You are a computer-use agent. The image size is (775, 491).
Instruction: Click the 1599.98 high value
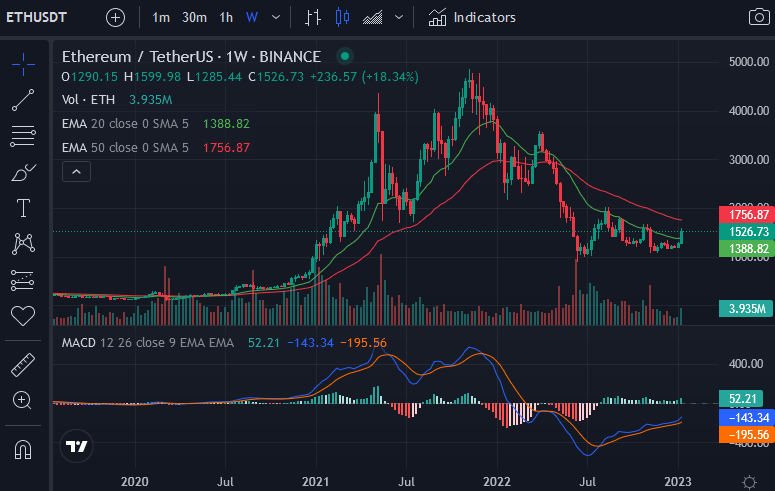point(157,77)
